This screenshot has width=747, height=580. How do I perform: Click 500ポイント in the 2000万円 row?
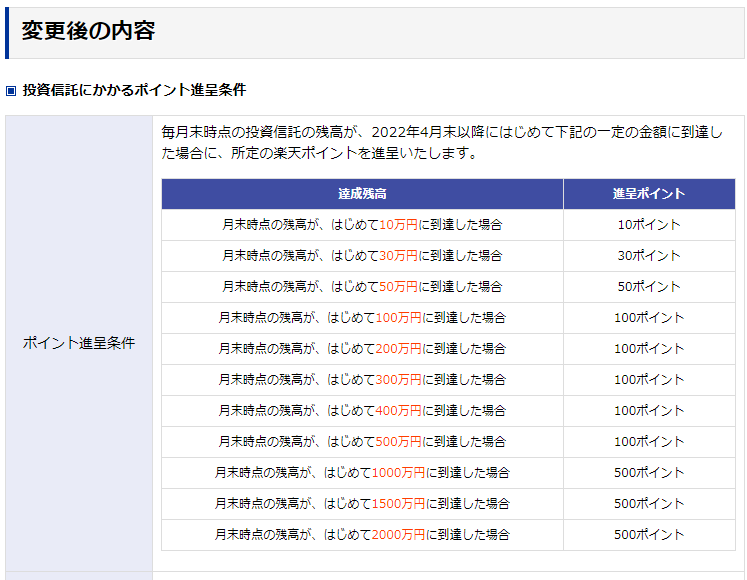click(x=649, y=534)
